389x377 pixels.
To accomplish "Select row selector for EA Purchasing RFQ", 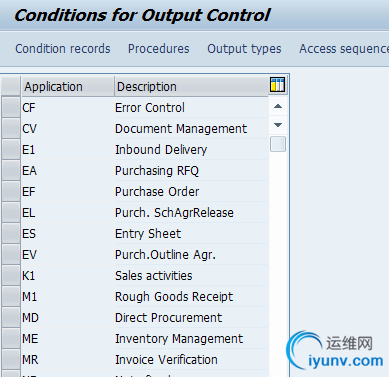I will pos(11,170).
